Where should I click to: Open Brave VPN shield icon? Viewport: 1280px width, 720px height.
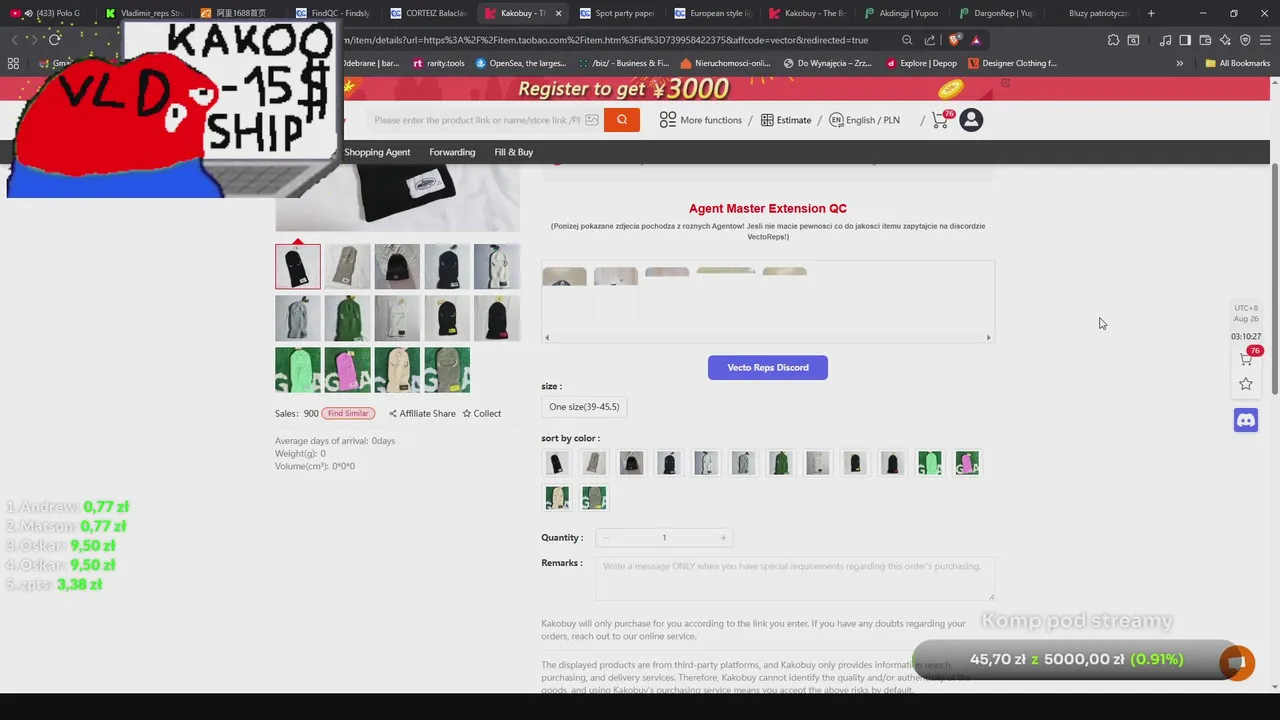coord(1245,40)
